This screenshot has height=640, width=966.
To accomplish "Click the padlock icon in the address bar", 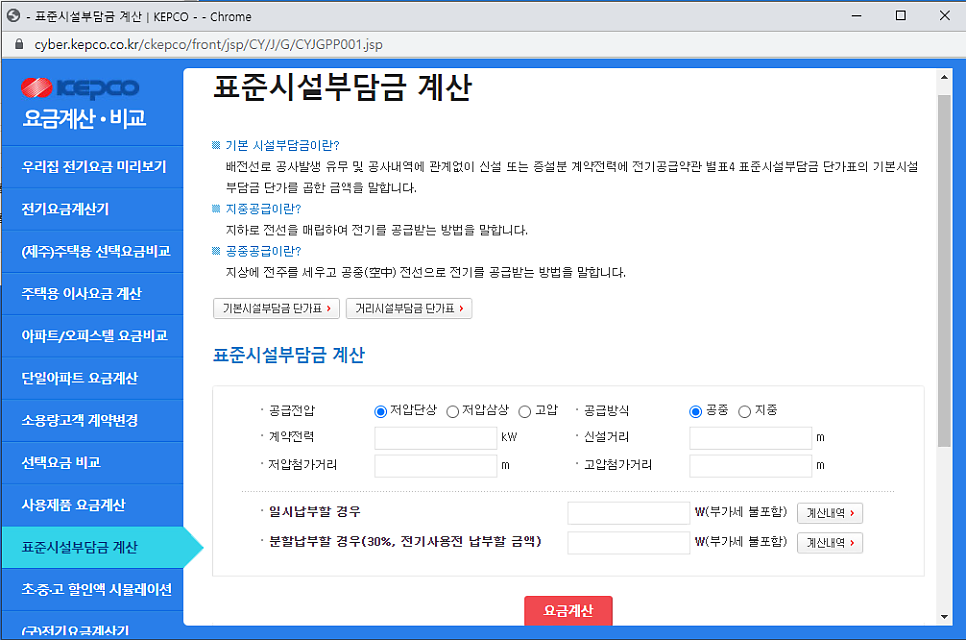I will pos(20,44).
